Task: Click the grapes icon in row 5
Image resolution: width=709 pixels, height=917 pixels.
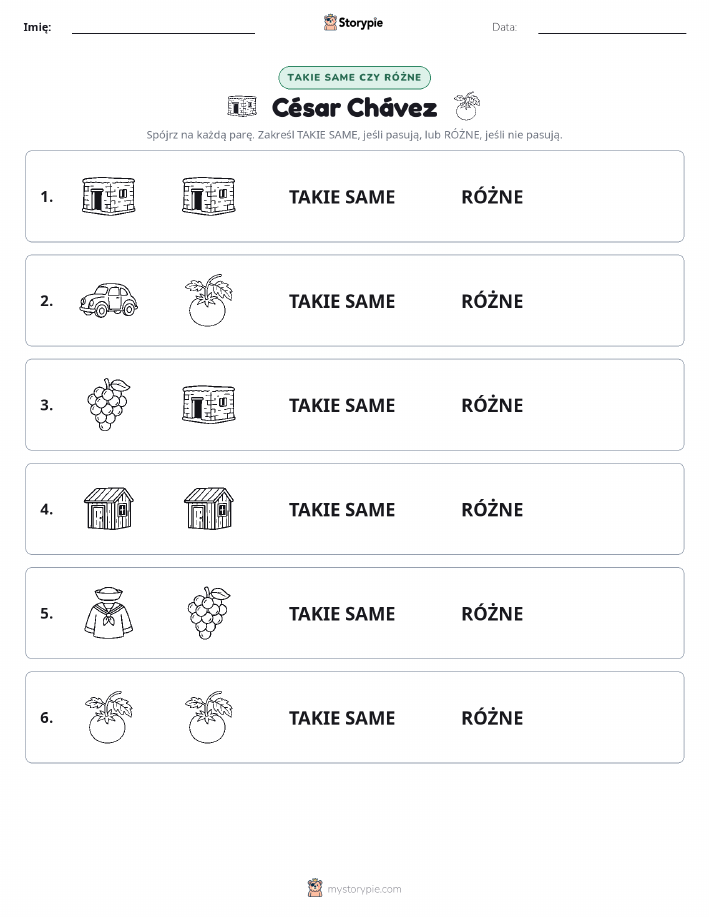Action: point(209,613)
